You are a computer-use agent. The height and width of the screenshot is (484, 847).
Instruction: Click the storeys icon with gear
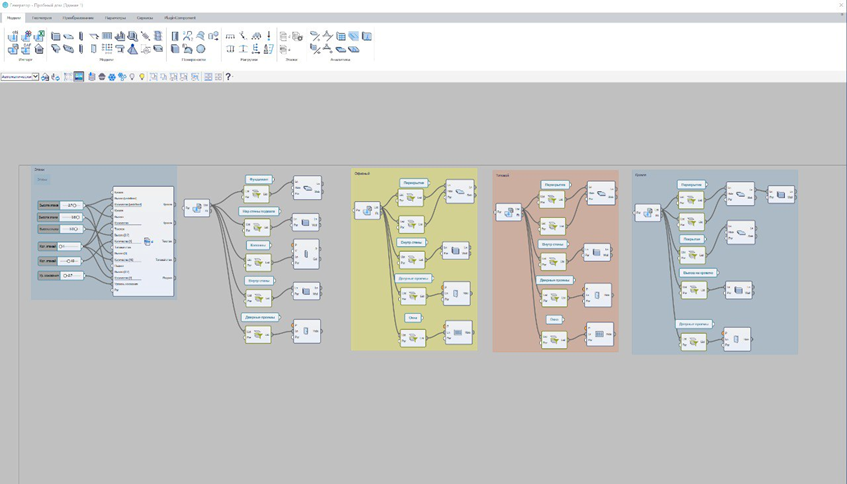pyautogui.click(x=297, y=36)
